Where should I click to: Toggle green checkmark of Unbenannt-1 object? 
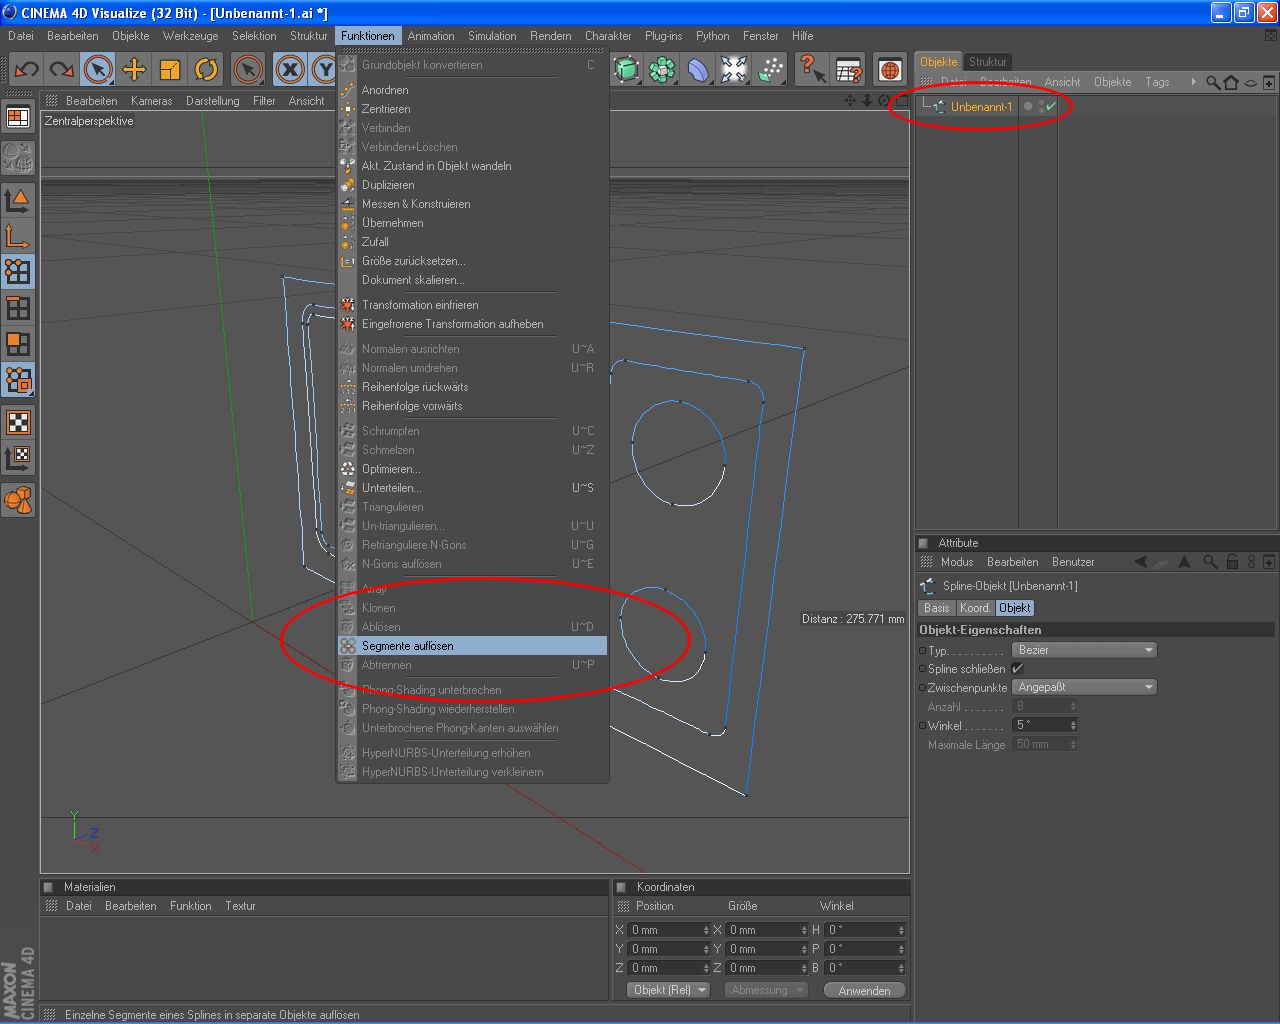tap(1051, 106)
